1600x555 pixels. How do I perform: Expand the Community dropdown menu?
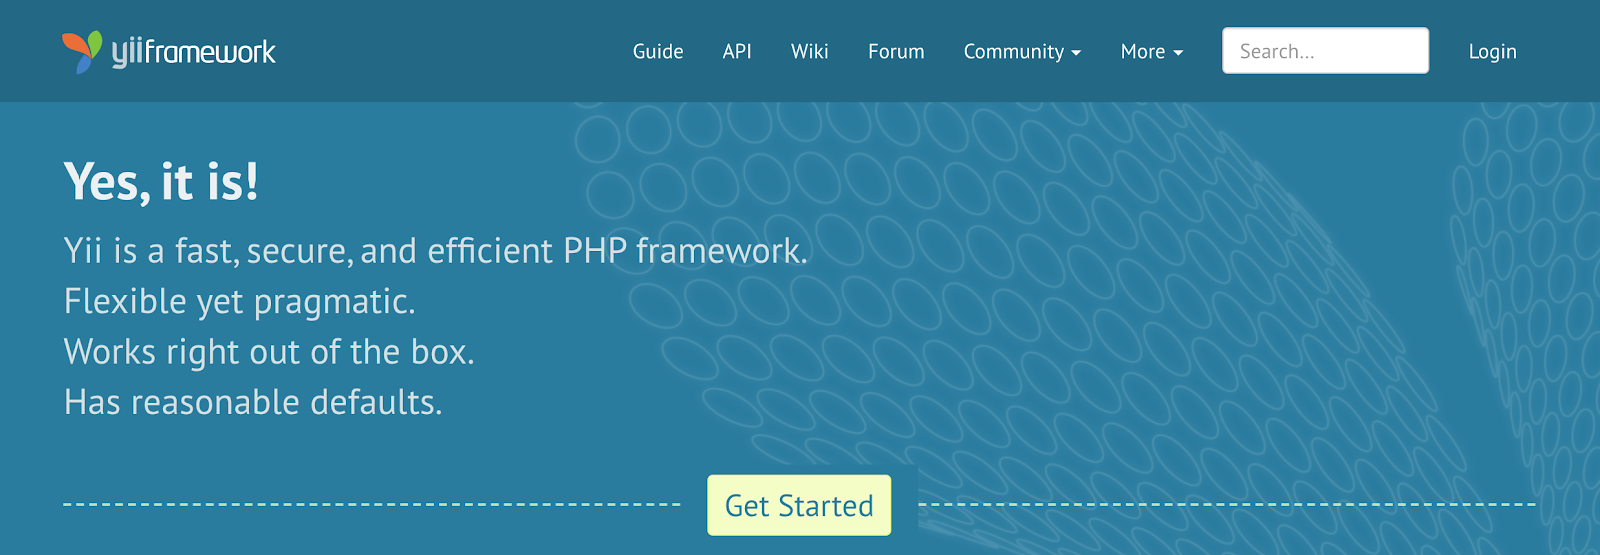1022,52
